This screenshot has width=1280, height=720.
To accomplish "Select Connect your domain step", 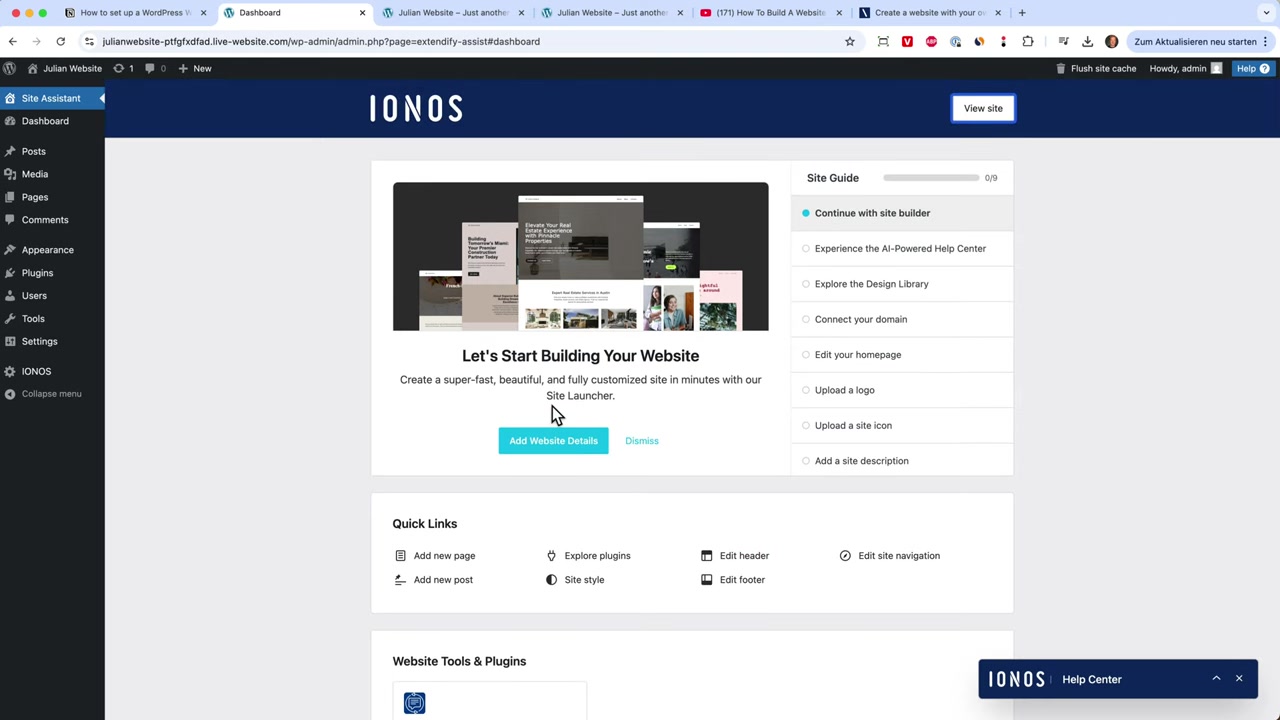I will pyautogui.click(x=902, y=319).
